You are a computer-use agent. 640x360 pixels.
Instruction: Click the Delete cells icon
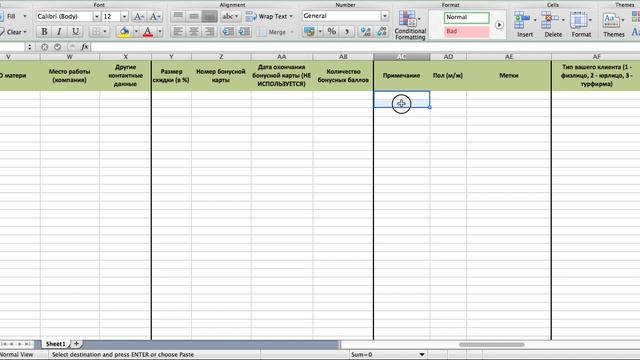(550, 20)
